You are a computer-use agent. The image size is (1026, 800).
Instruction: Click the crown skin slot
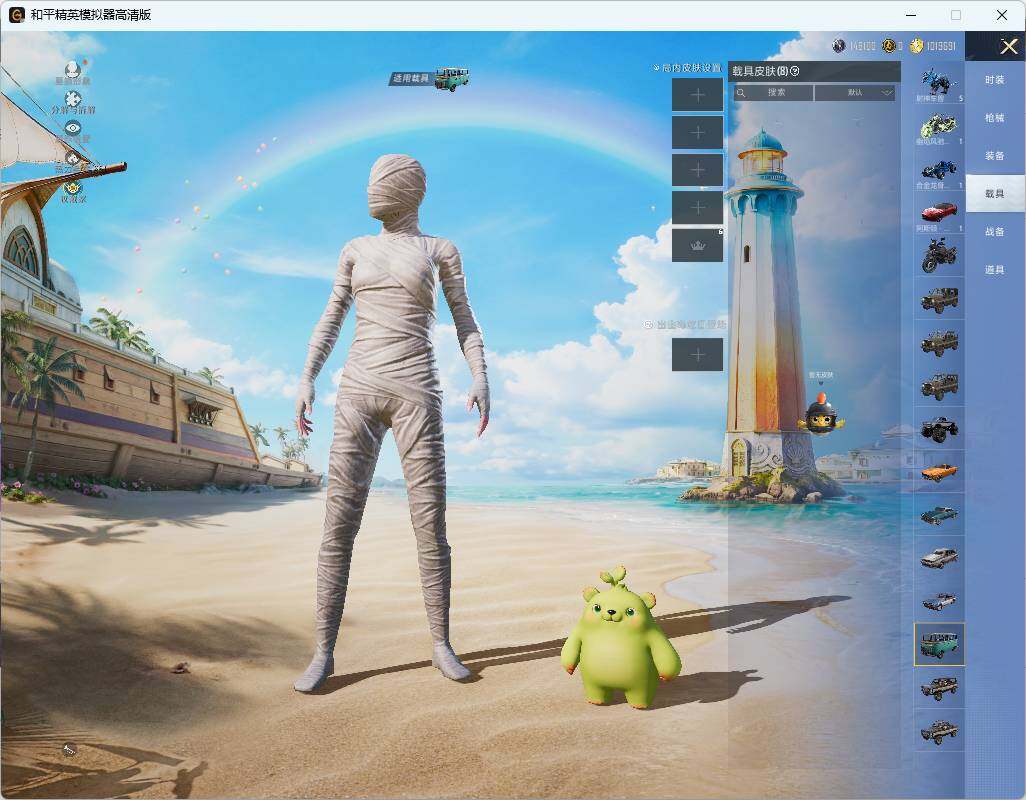click(698, 246)
